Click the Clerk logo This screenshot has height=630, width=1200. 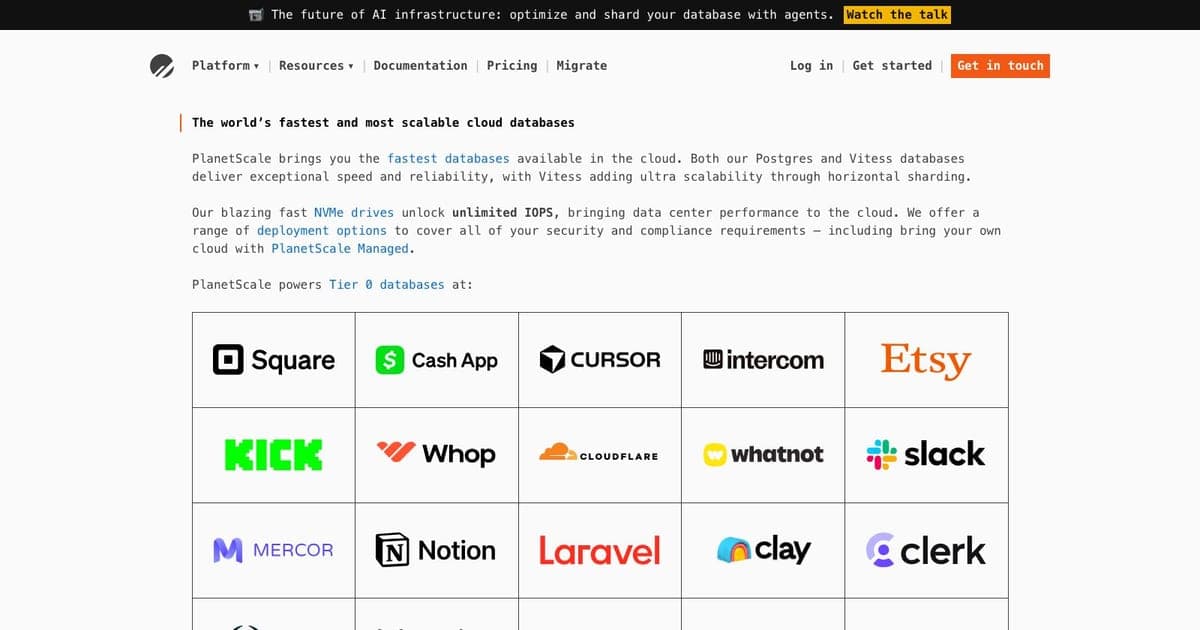(x=926, y=550)
